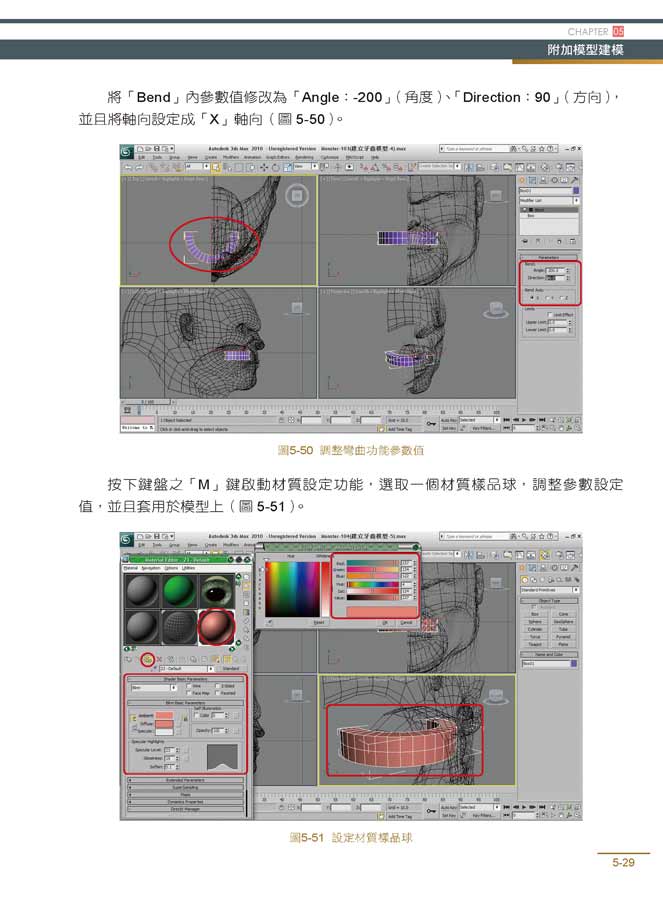Open the Hierarchy command panel tab in figure 5-50

coord(543,180)
